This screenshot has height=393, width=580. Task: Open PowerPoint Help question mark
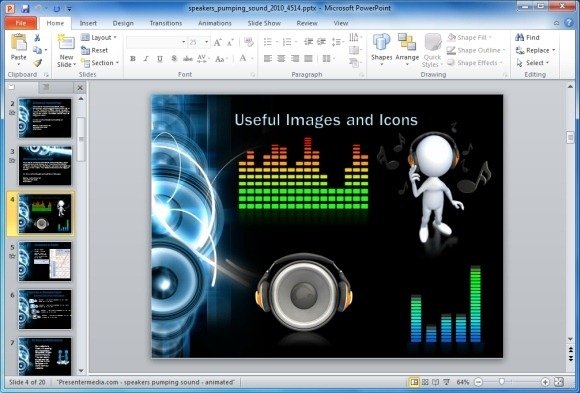[x=569, y=23]
